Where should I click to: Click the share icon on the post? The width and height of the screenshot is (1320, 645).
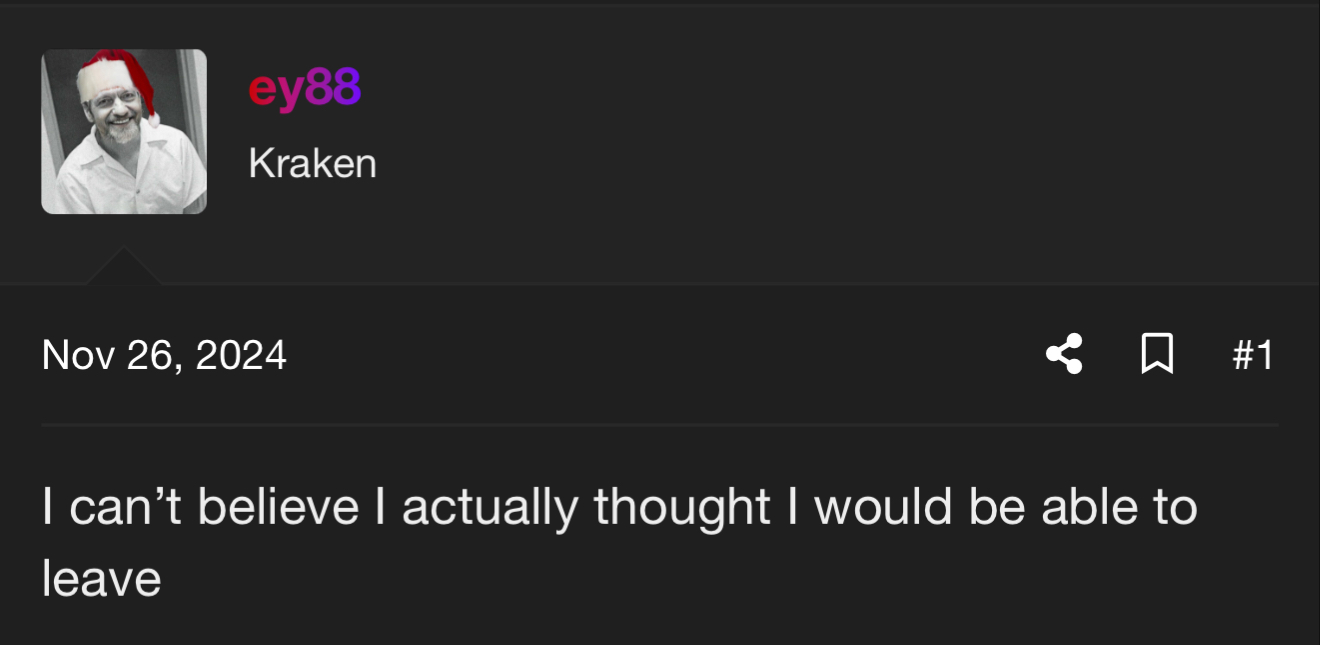1064,355
